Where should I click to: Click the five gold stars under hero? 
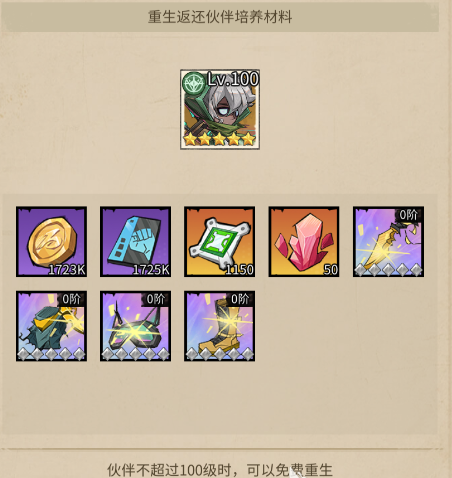[x=219, y=139]
